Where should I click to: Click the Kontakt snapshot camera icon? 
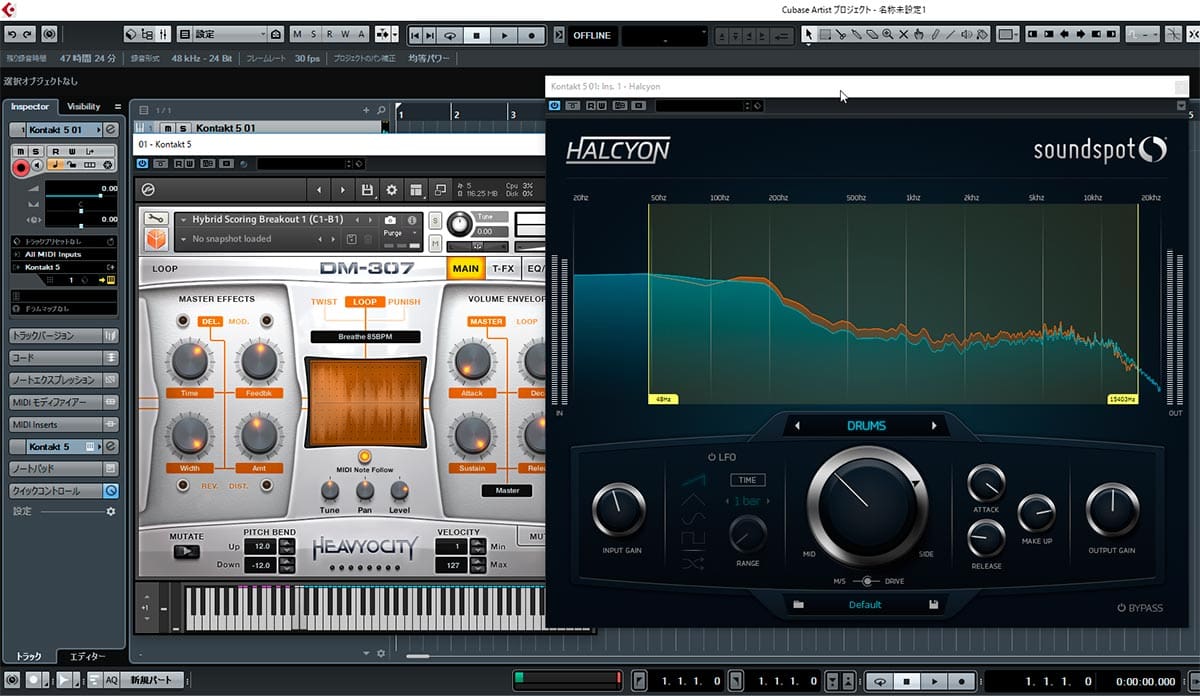390,220
